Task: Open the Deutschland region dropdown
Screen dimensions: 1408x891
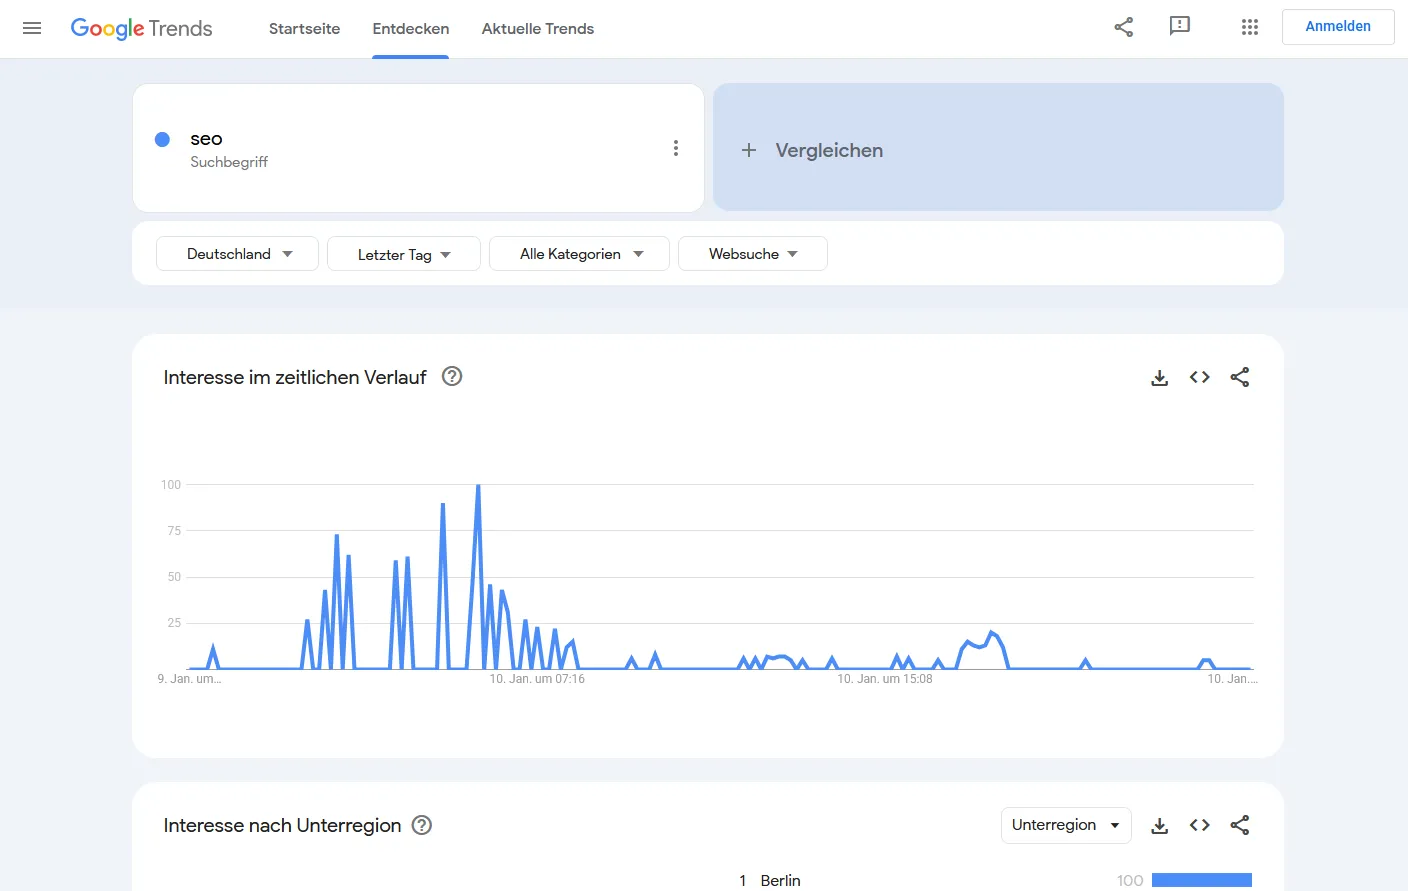Action: point(236,253)
